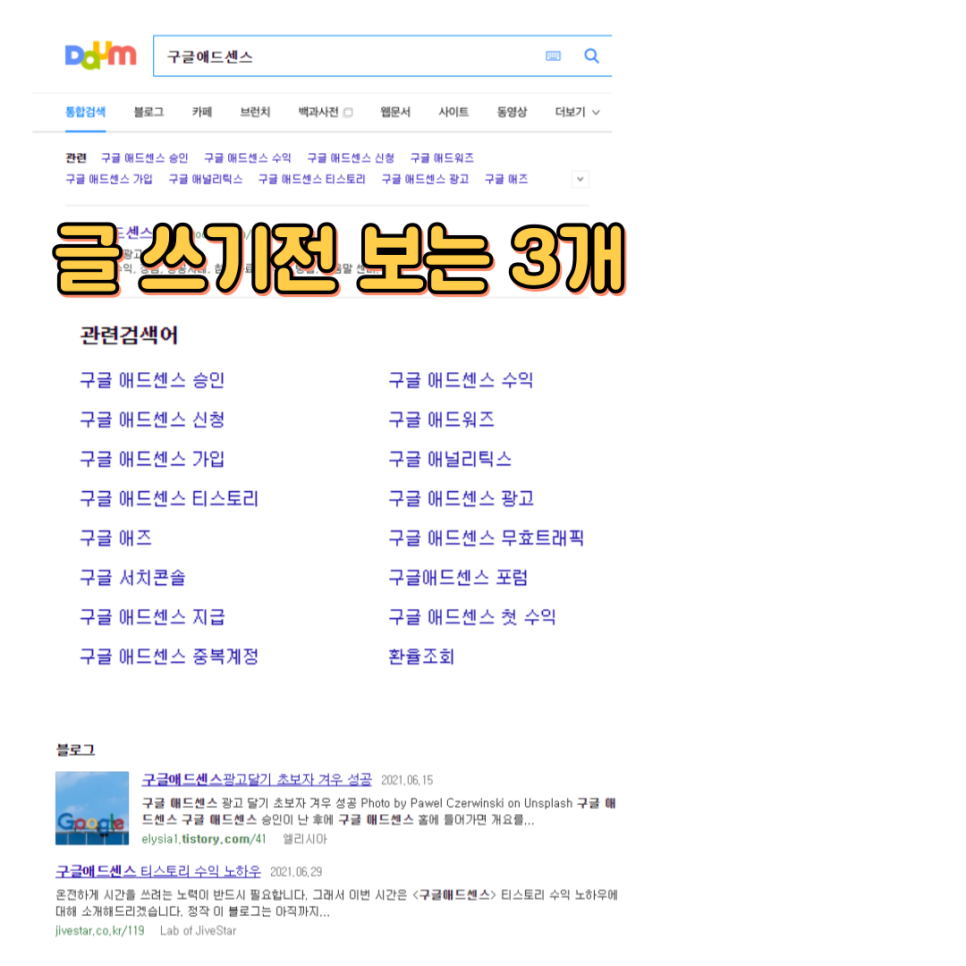
Task: Open the 카페 tab
Action: click(x=201, y=112)
